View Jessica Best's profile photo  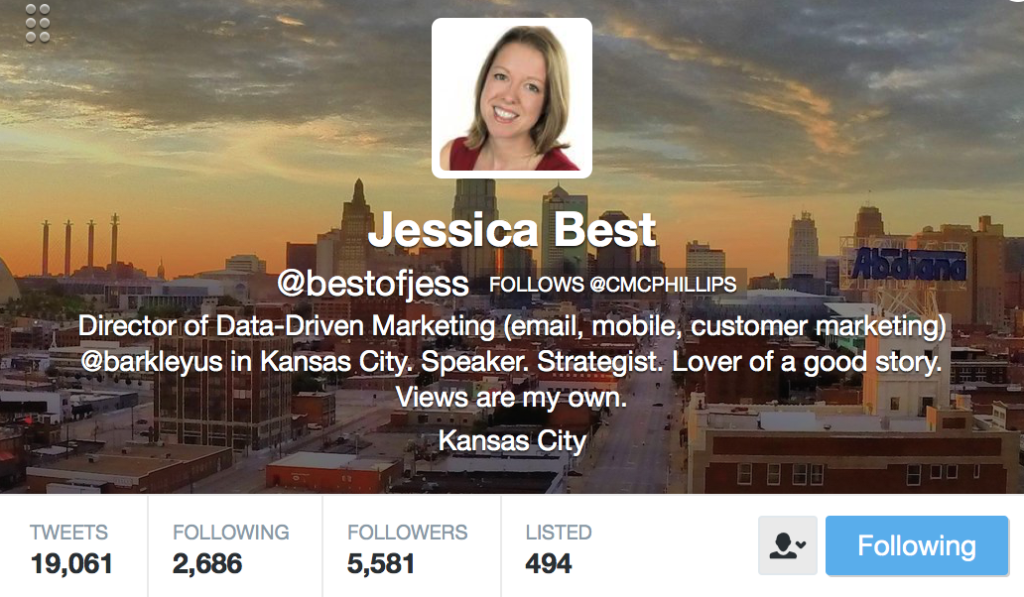[511, 98]
